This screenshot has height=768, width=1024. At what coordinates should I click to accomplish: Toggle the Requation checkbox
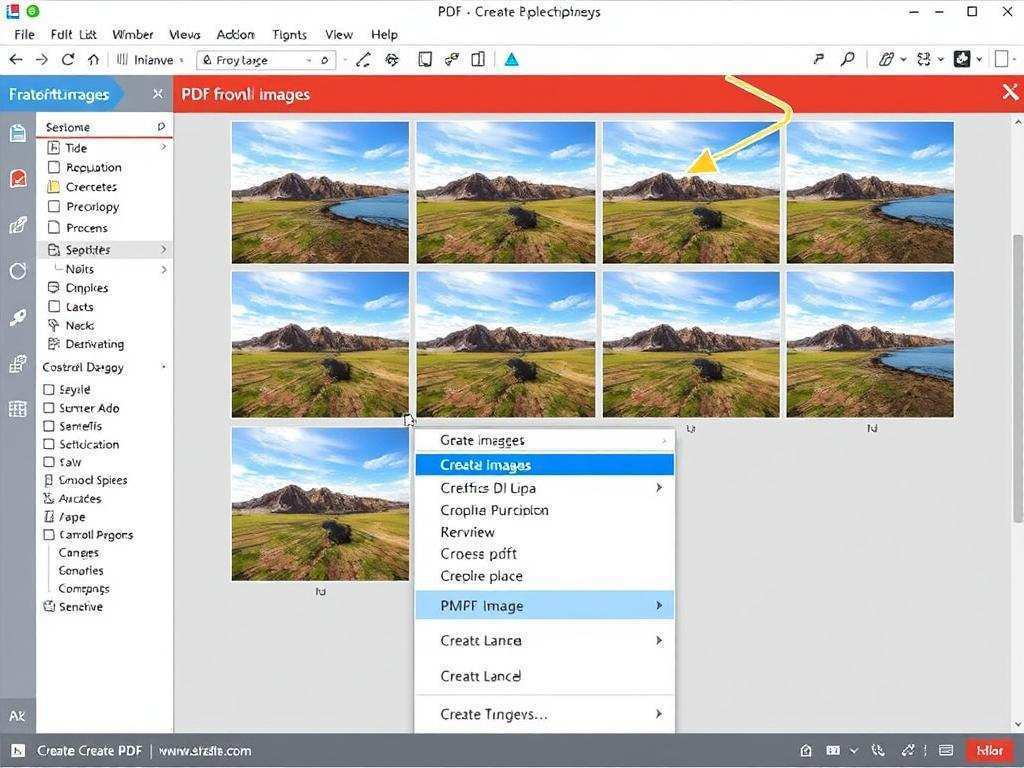[54, 168]
